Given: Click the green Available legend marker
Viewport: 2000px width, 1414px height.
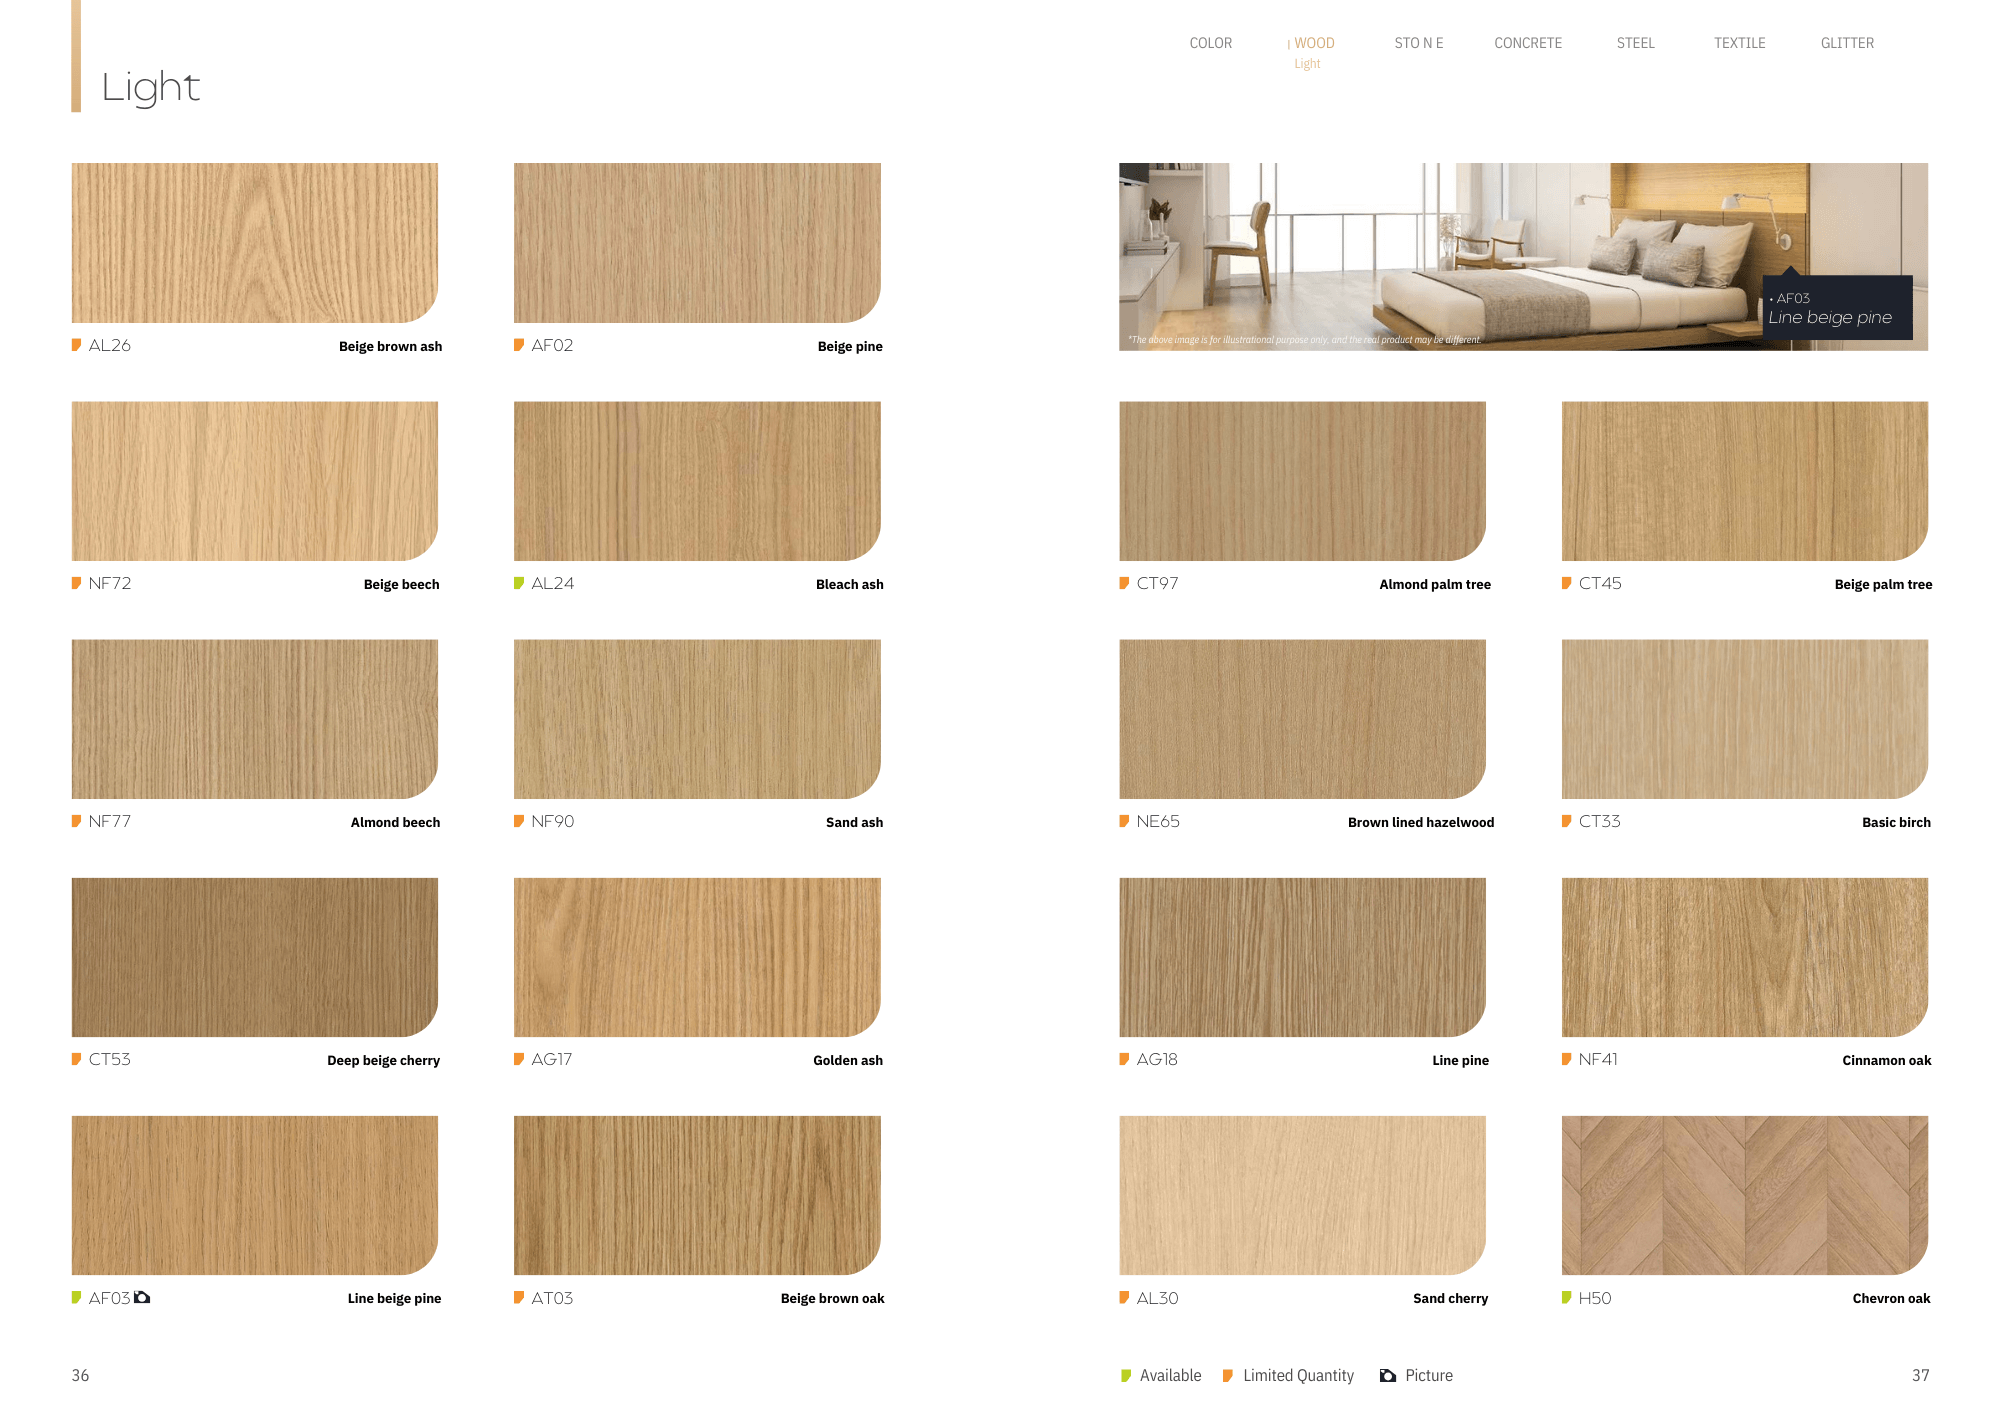Looking at the screenshot, I should (x=1126, y=1376).
